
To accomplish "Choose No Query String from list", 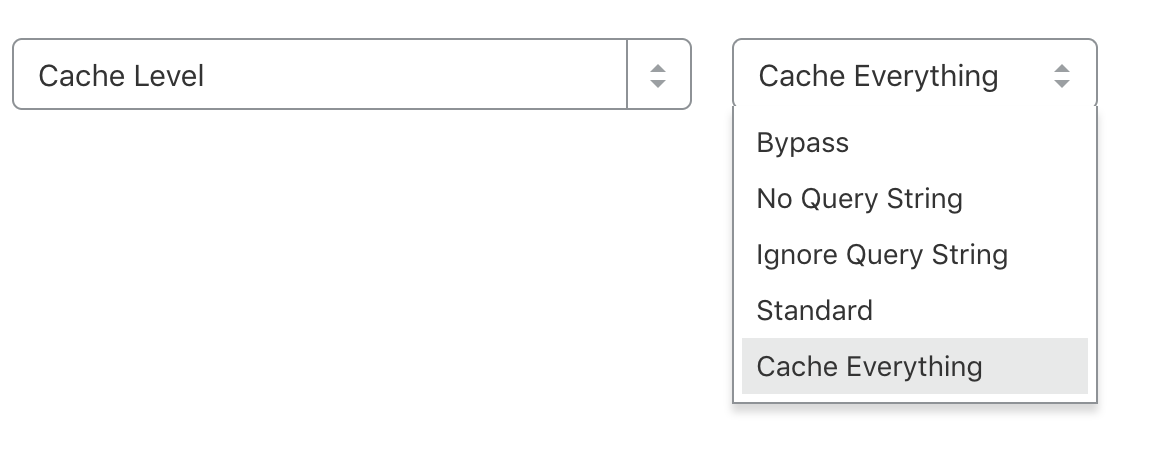I will (859, 199).
